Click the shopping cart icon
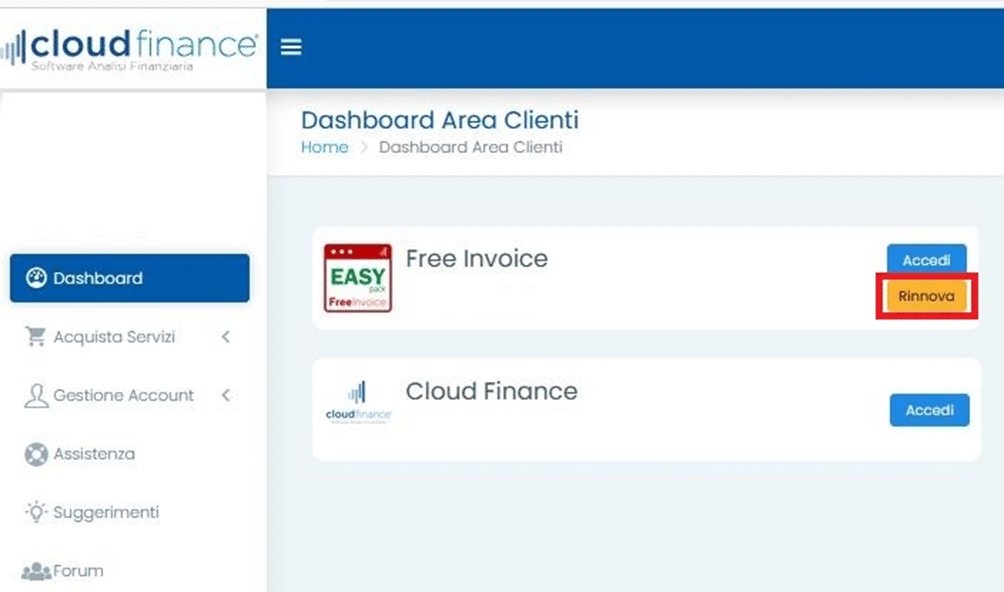Viewport: 1004px width, 592px height. [x=36, y=337]
